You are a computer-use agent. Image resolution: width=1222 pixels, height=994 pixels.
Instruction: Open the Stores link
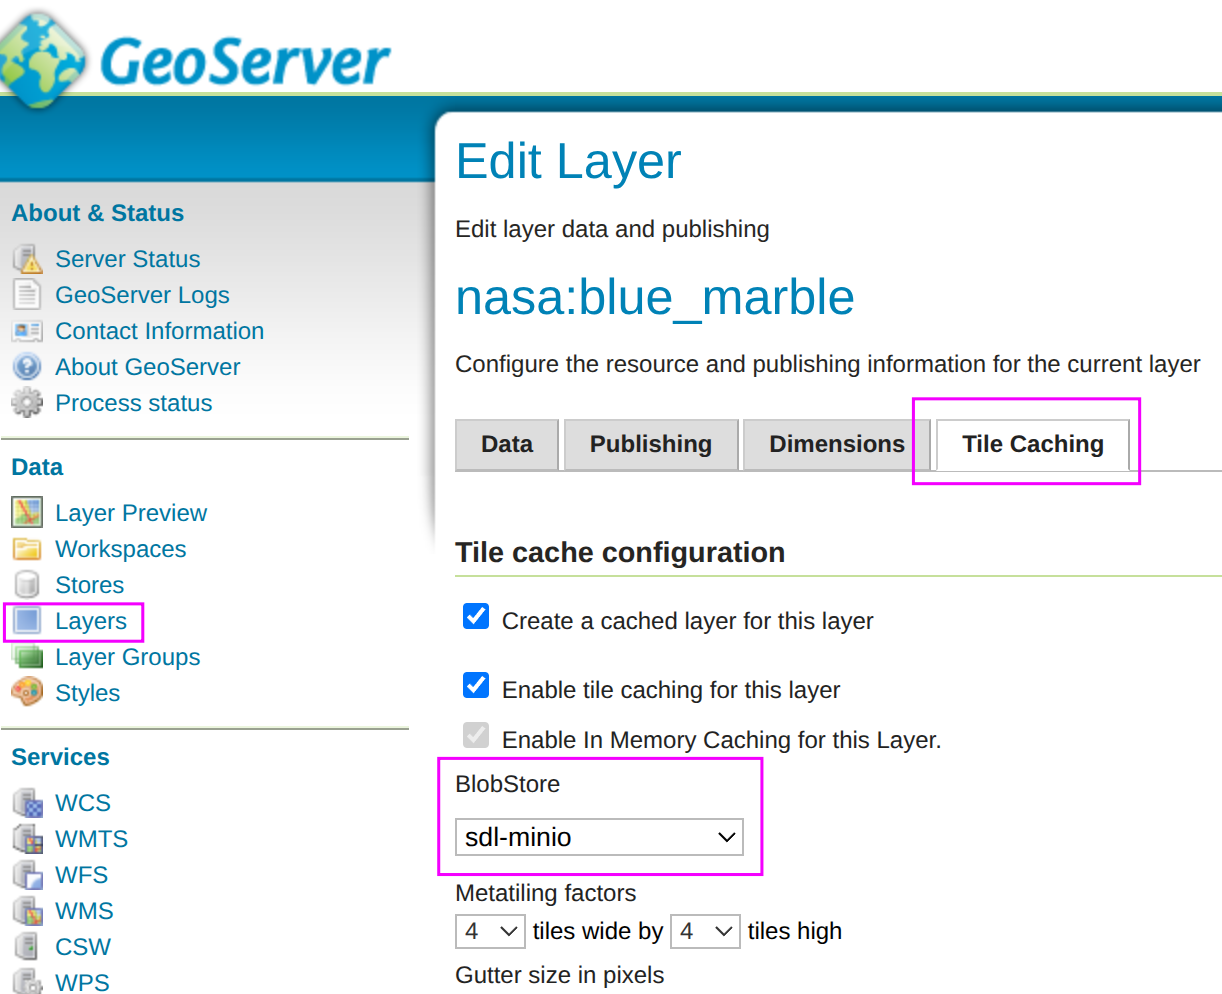tap(90, 585)
